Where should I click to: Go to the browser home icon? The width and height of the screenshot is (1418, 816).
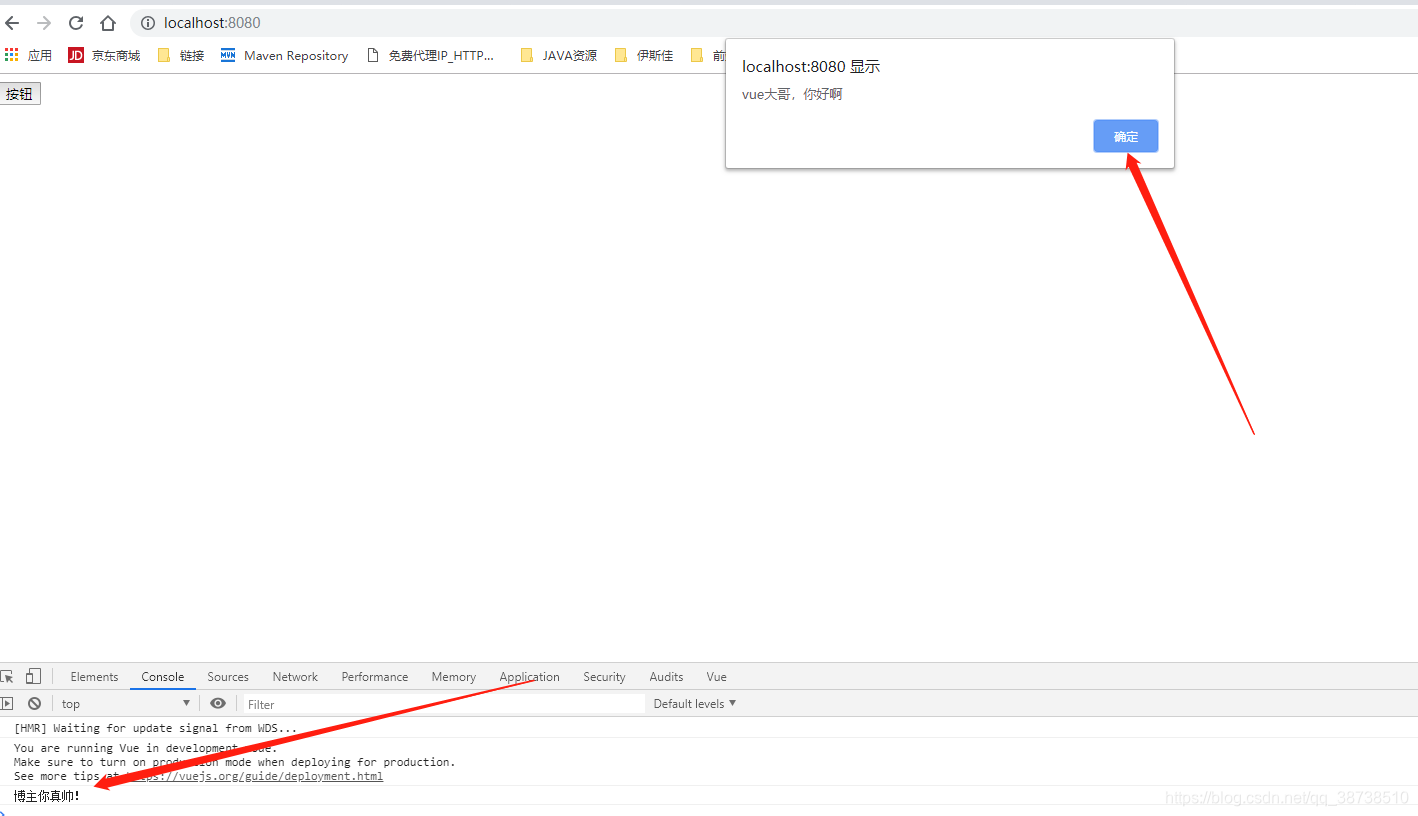108,23
